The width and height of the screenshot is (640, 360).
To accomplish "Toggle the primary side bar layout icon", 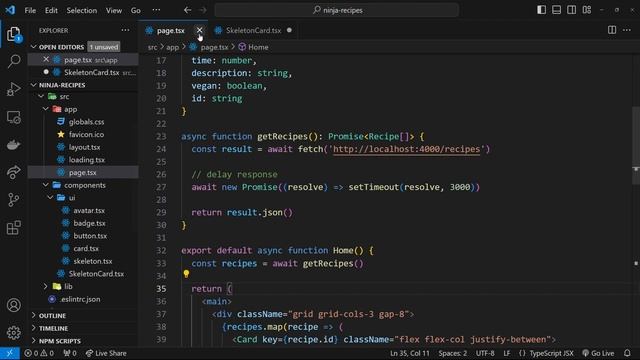I will (541, 10).
